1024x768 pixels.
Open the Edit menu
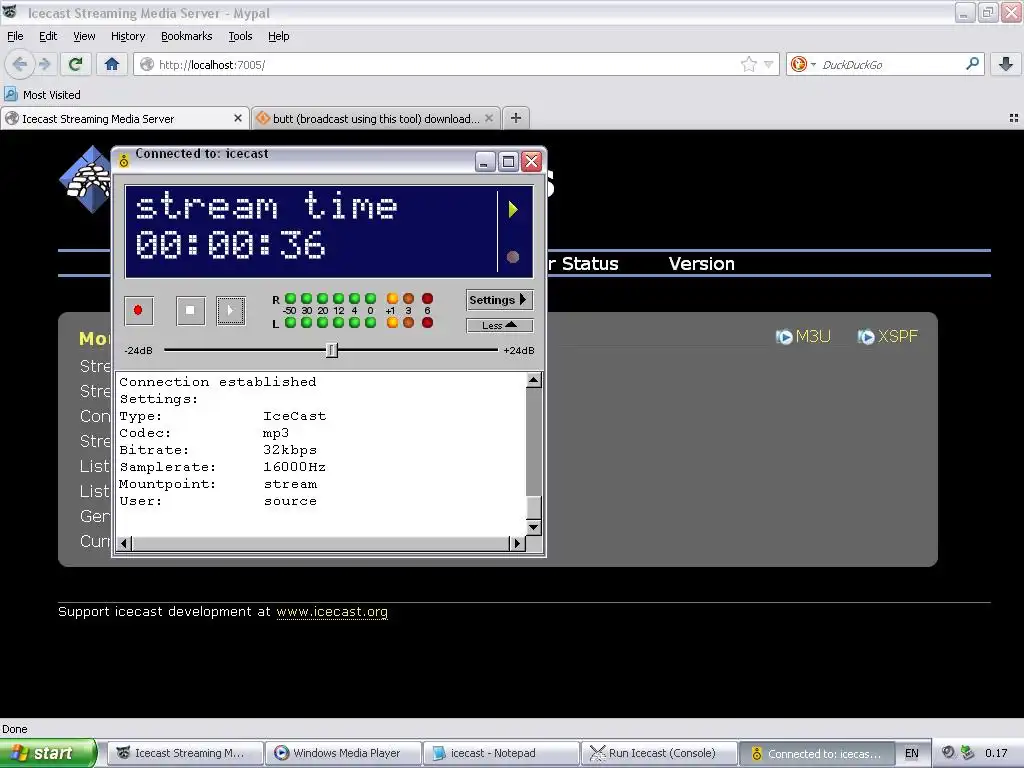[48, 36]
